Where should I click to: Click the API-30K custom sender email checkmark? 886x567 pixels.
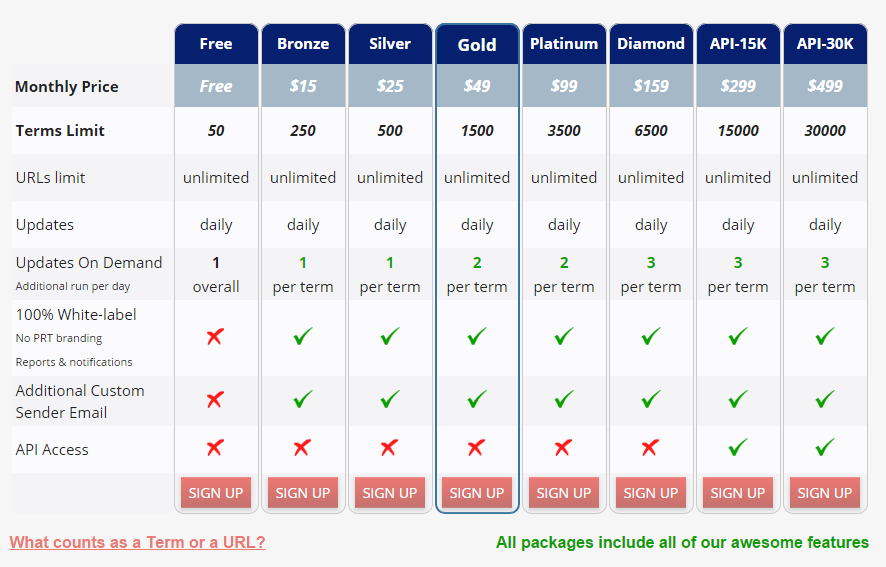point(825,399)
